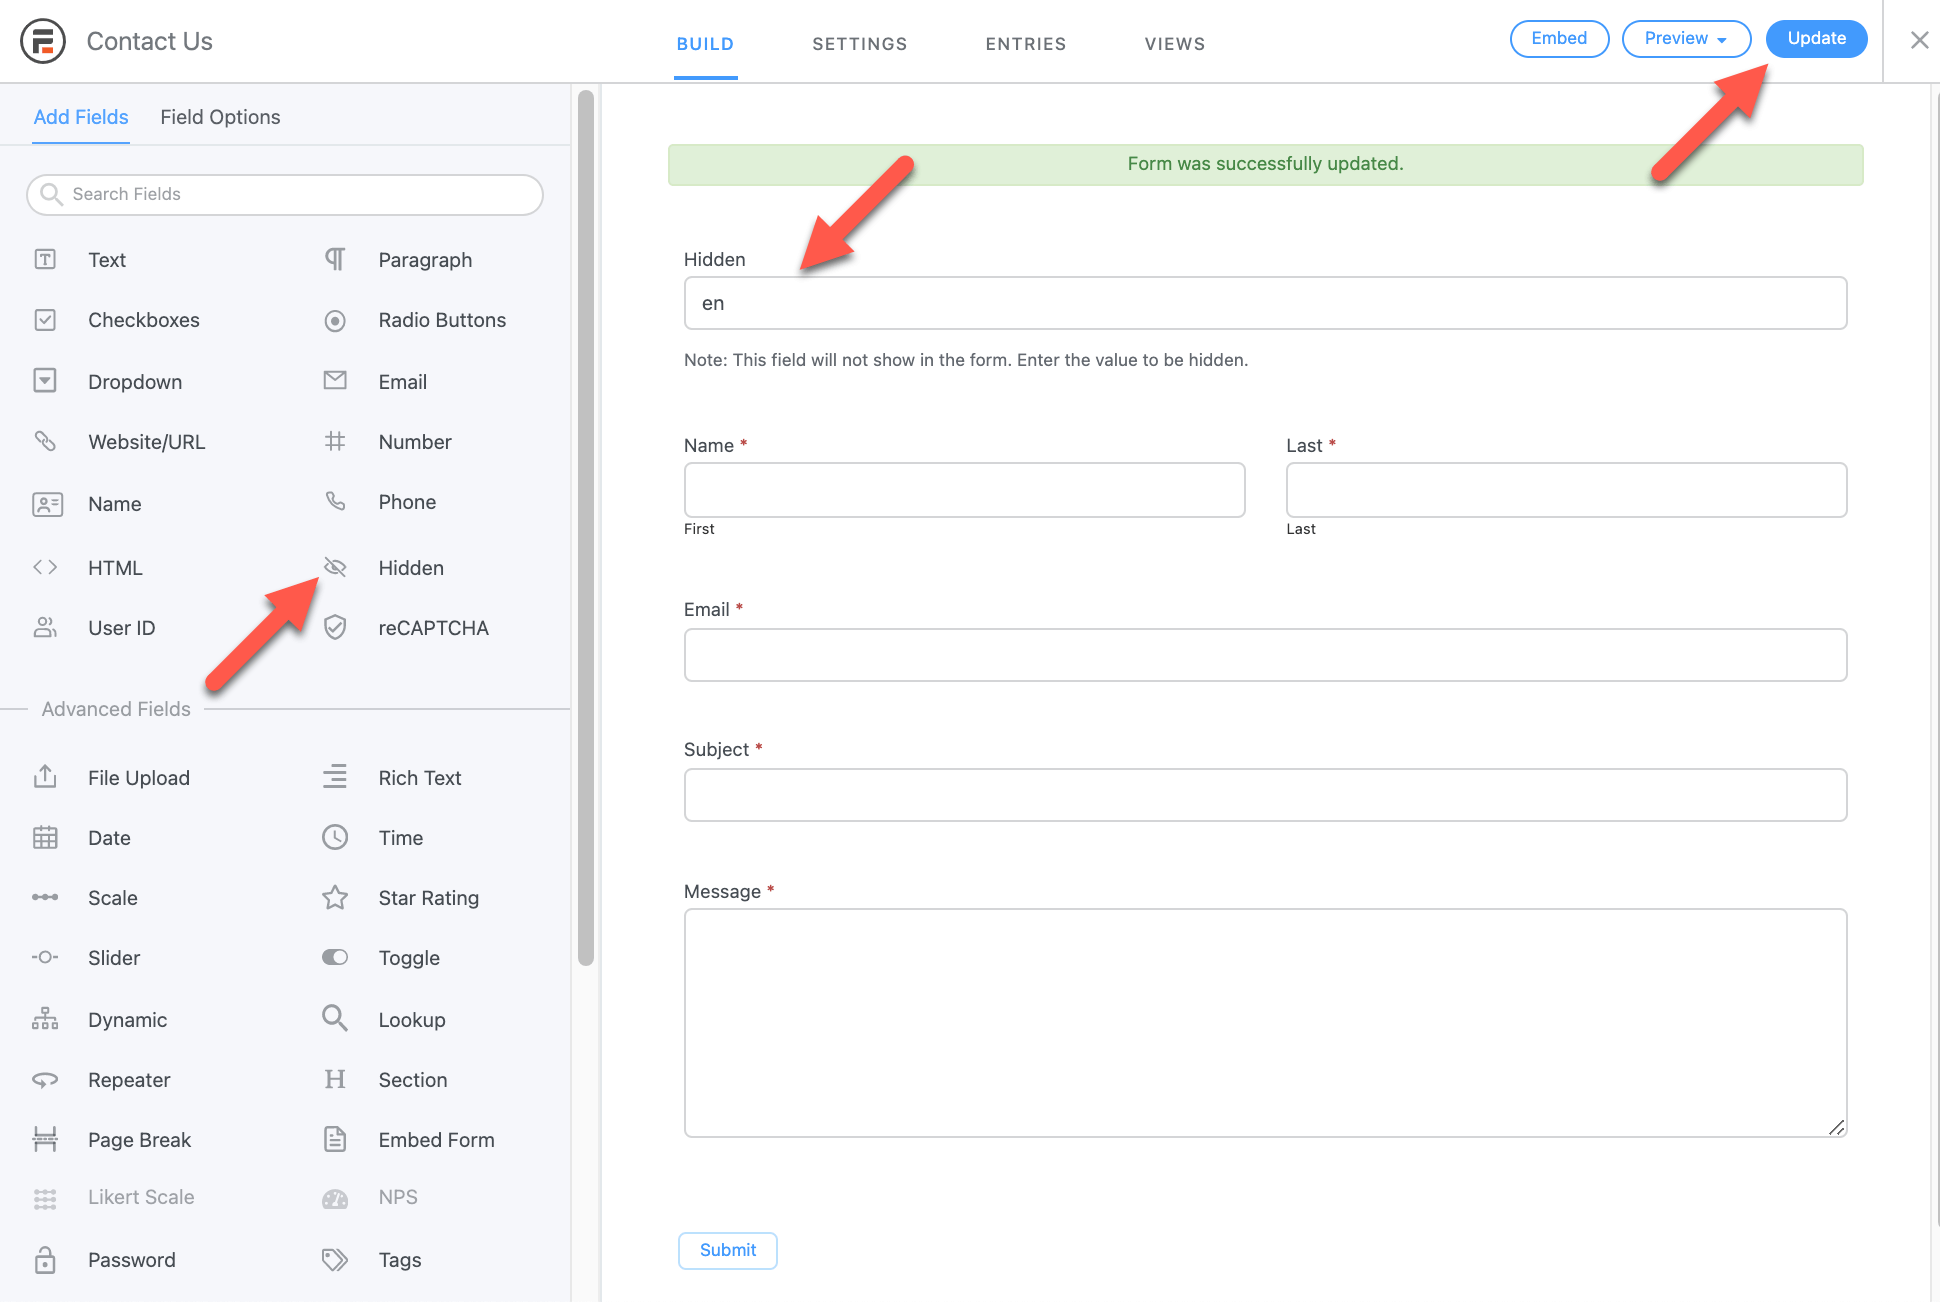This screenshot has height=1302, width=1940.
Task: Click the First name input field
Action: [964, 490]
